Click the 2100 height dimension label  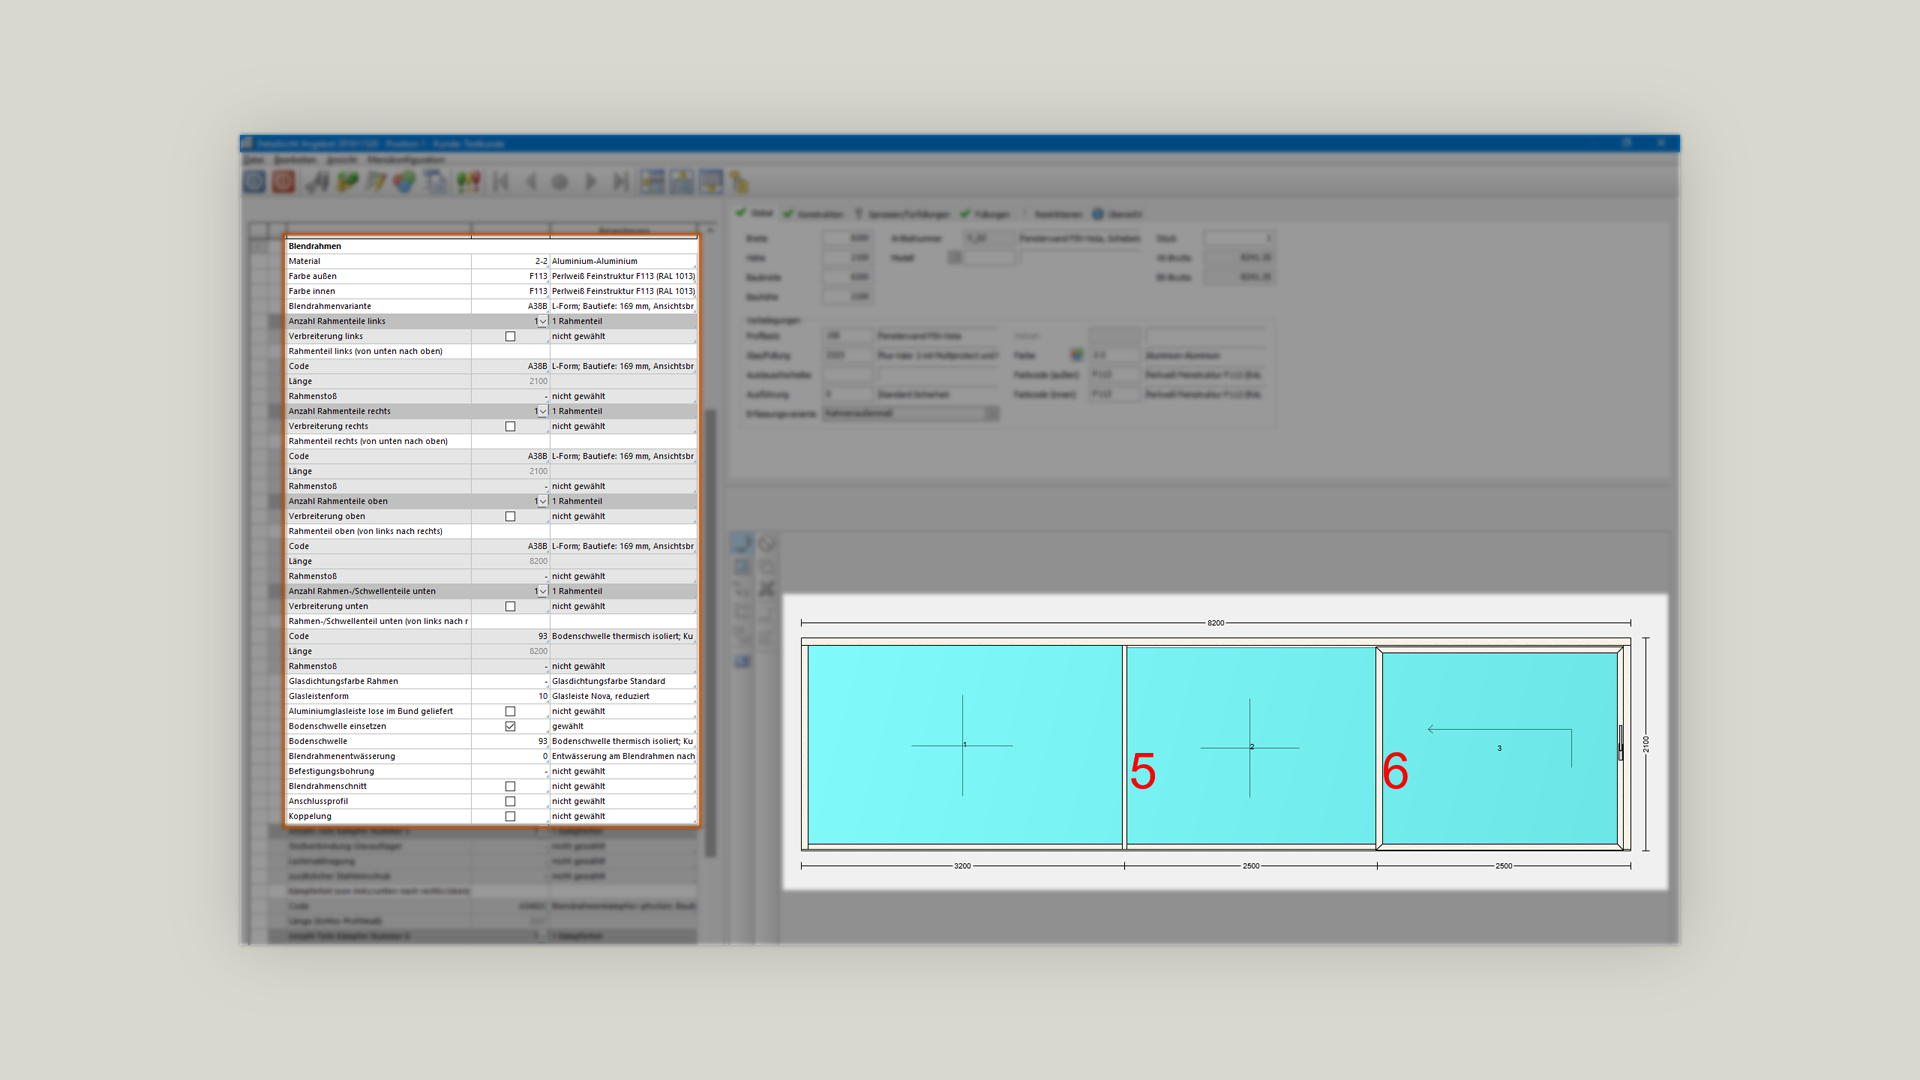coord(1645,744)
